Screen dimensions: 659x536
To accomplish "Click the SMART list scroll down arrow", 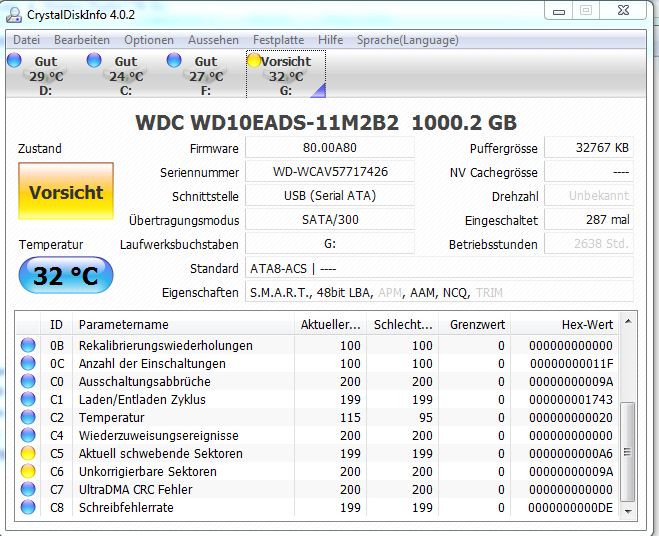I will click(x=628, y=512).
